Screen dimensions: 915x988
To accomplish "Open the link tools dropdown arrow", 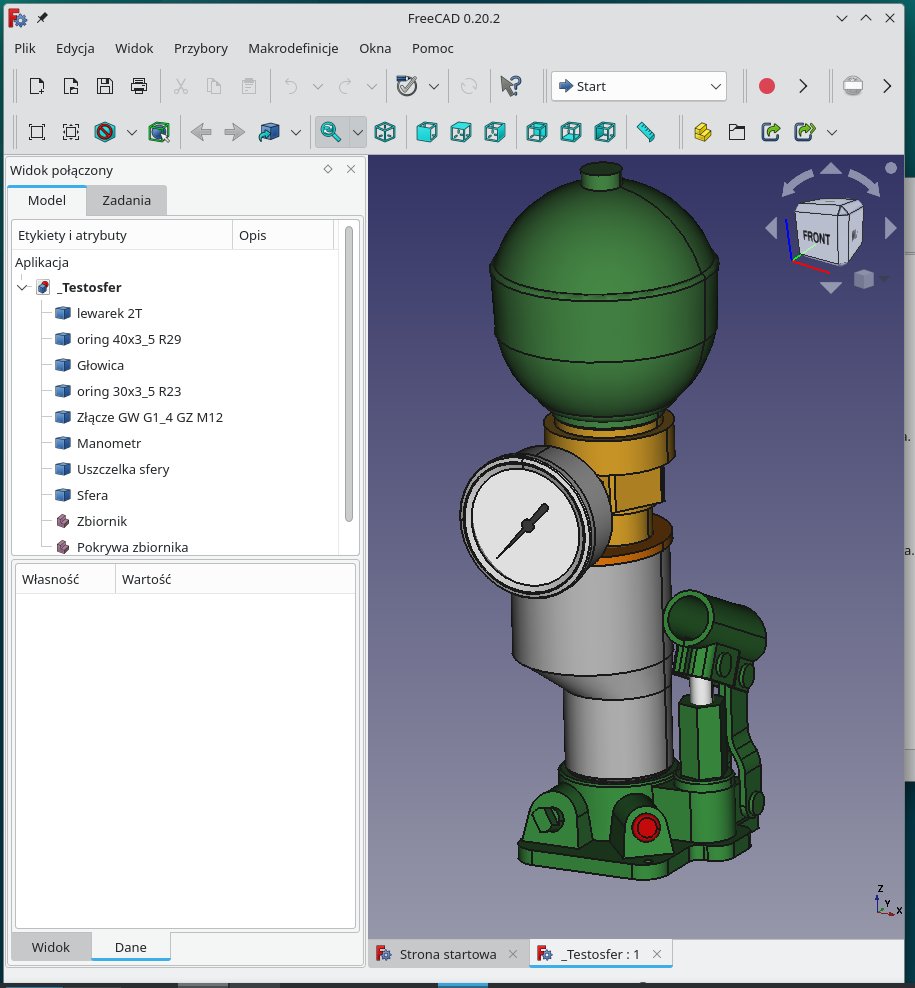I will [x=832, y=131].
